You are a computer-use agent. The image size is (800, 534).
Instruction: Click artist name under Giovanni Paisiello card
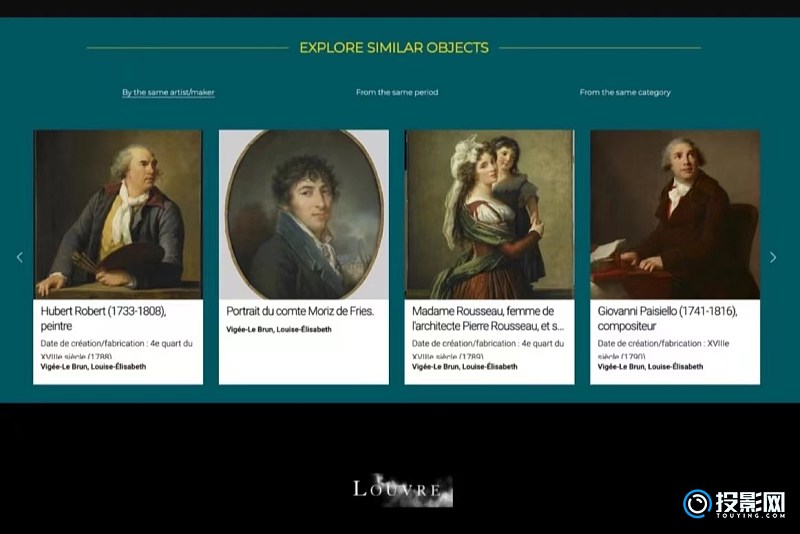[651, 367]
